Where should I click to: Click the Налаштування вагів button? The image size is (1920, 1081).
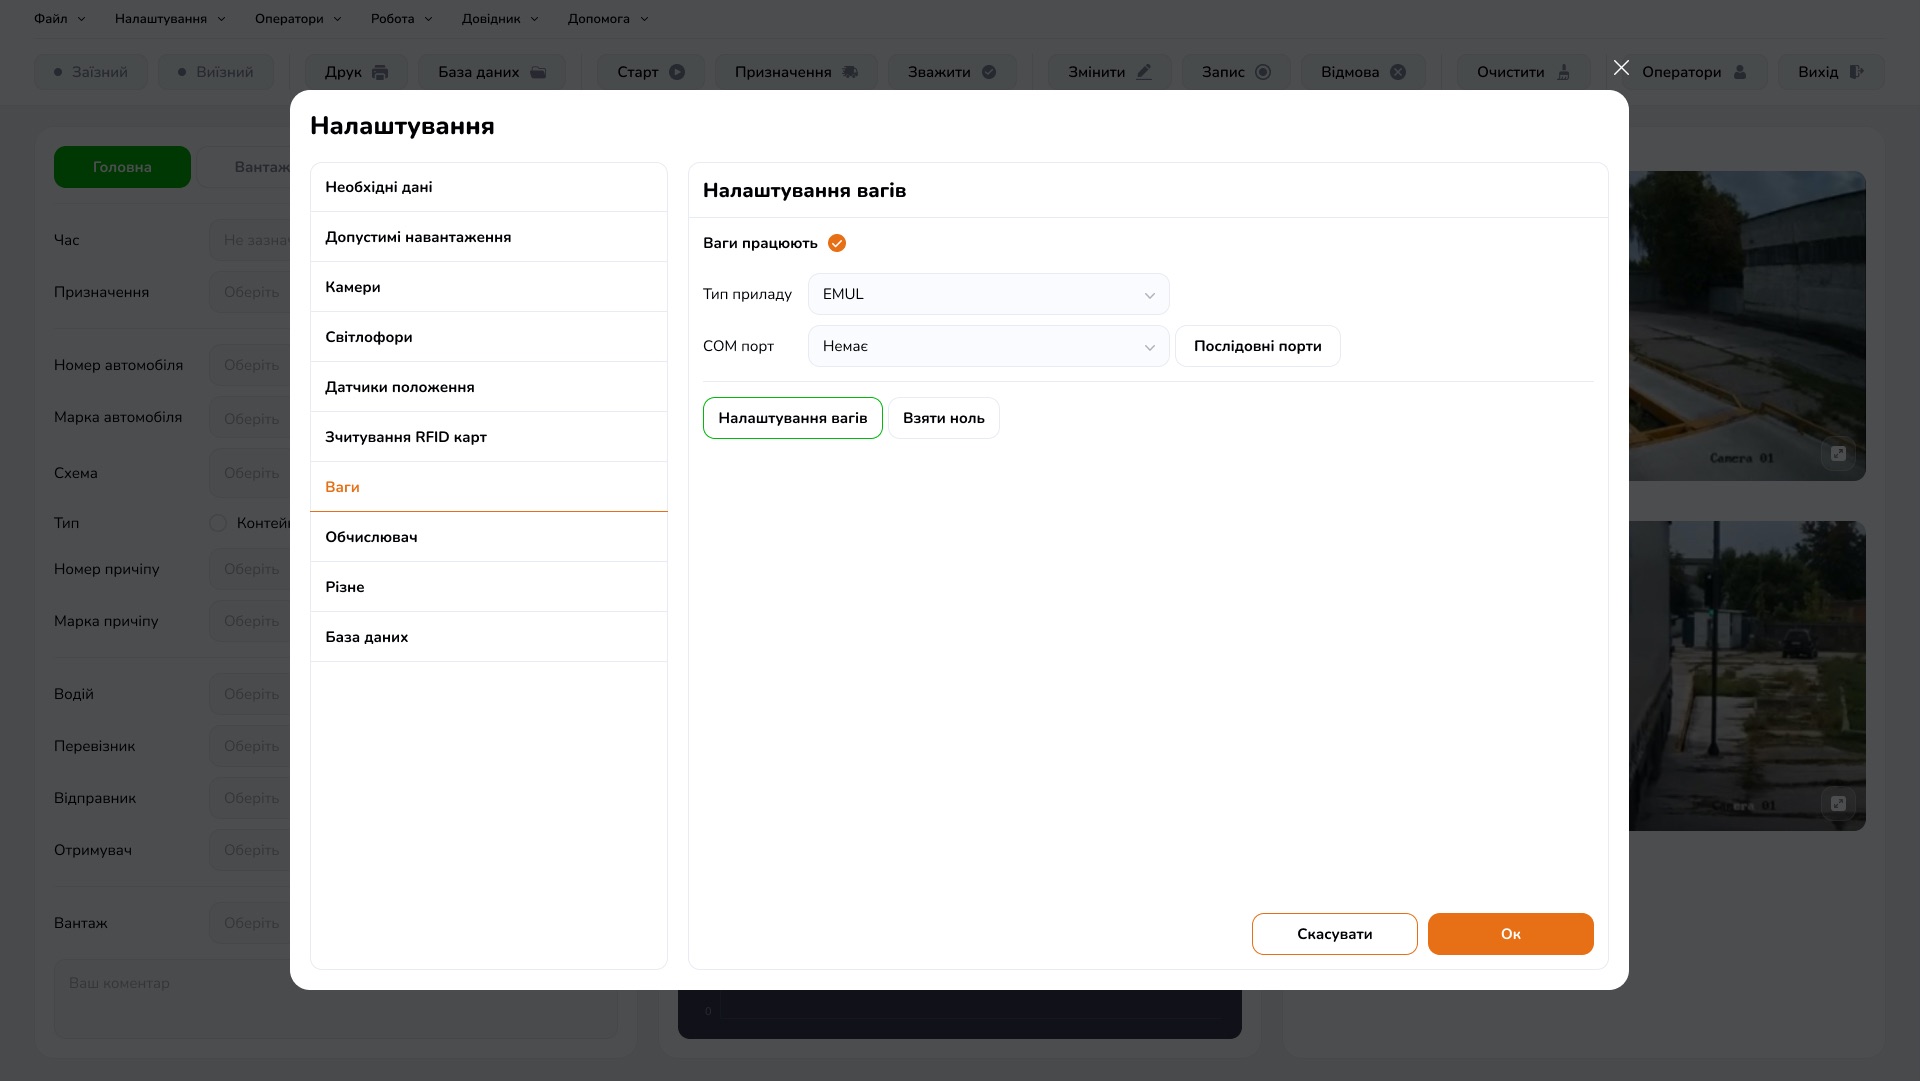793,418
